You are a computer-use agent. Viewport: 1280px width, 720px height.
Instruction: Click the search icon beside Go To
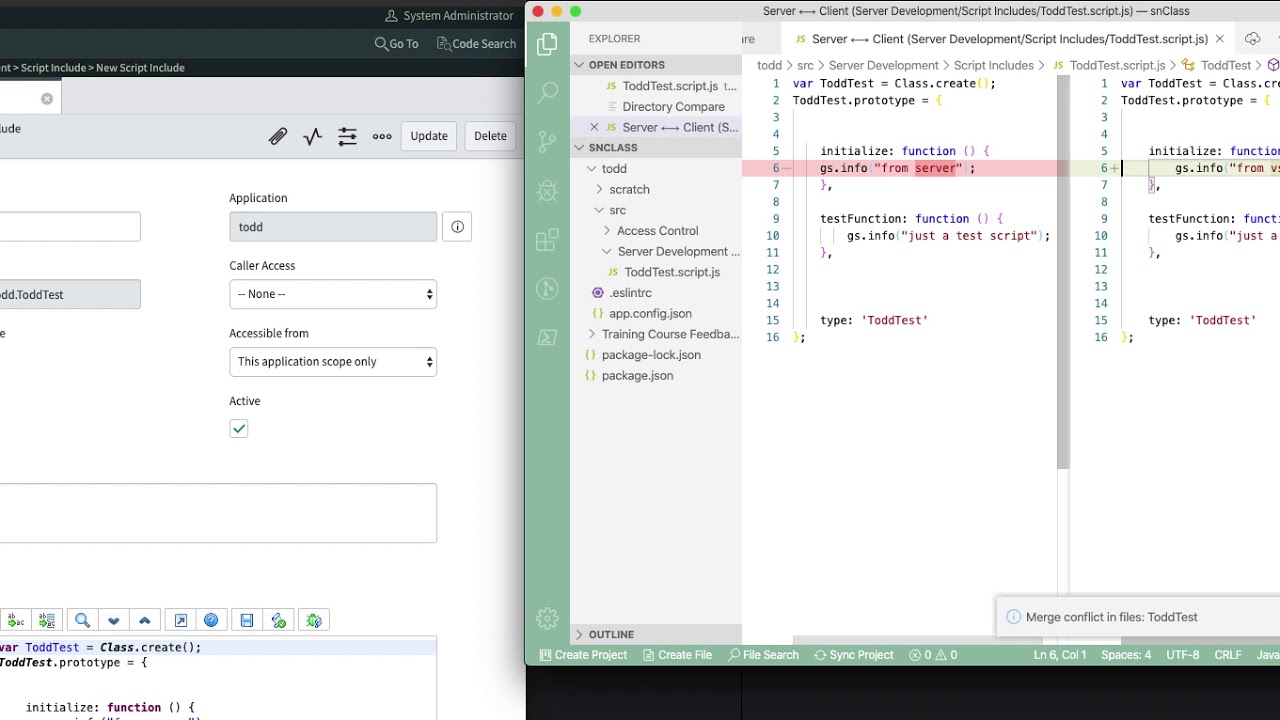[381, 44]
